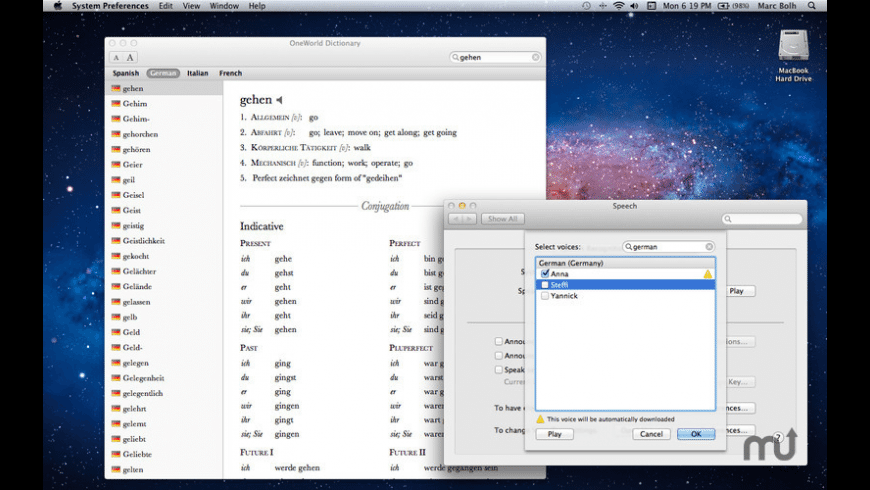Screen dimensions: 870x490
Task: Open the Edit menu
Action: click(x=165, y=6)
